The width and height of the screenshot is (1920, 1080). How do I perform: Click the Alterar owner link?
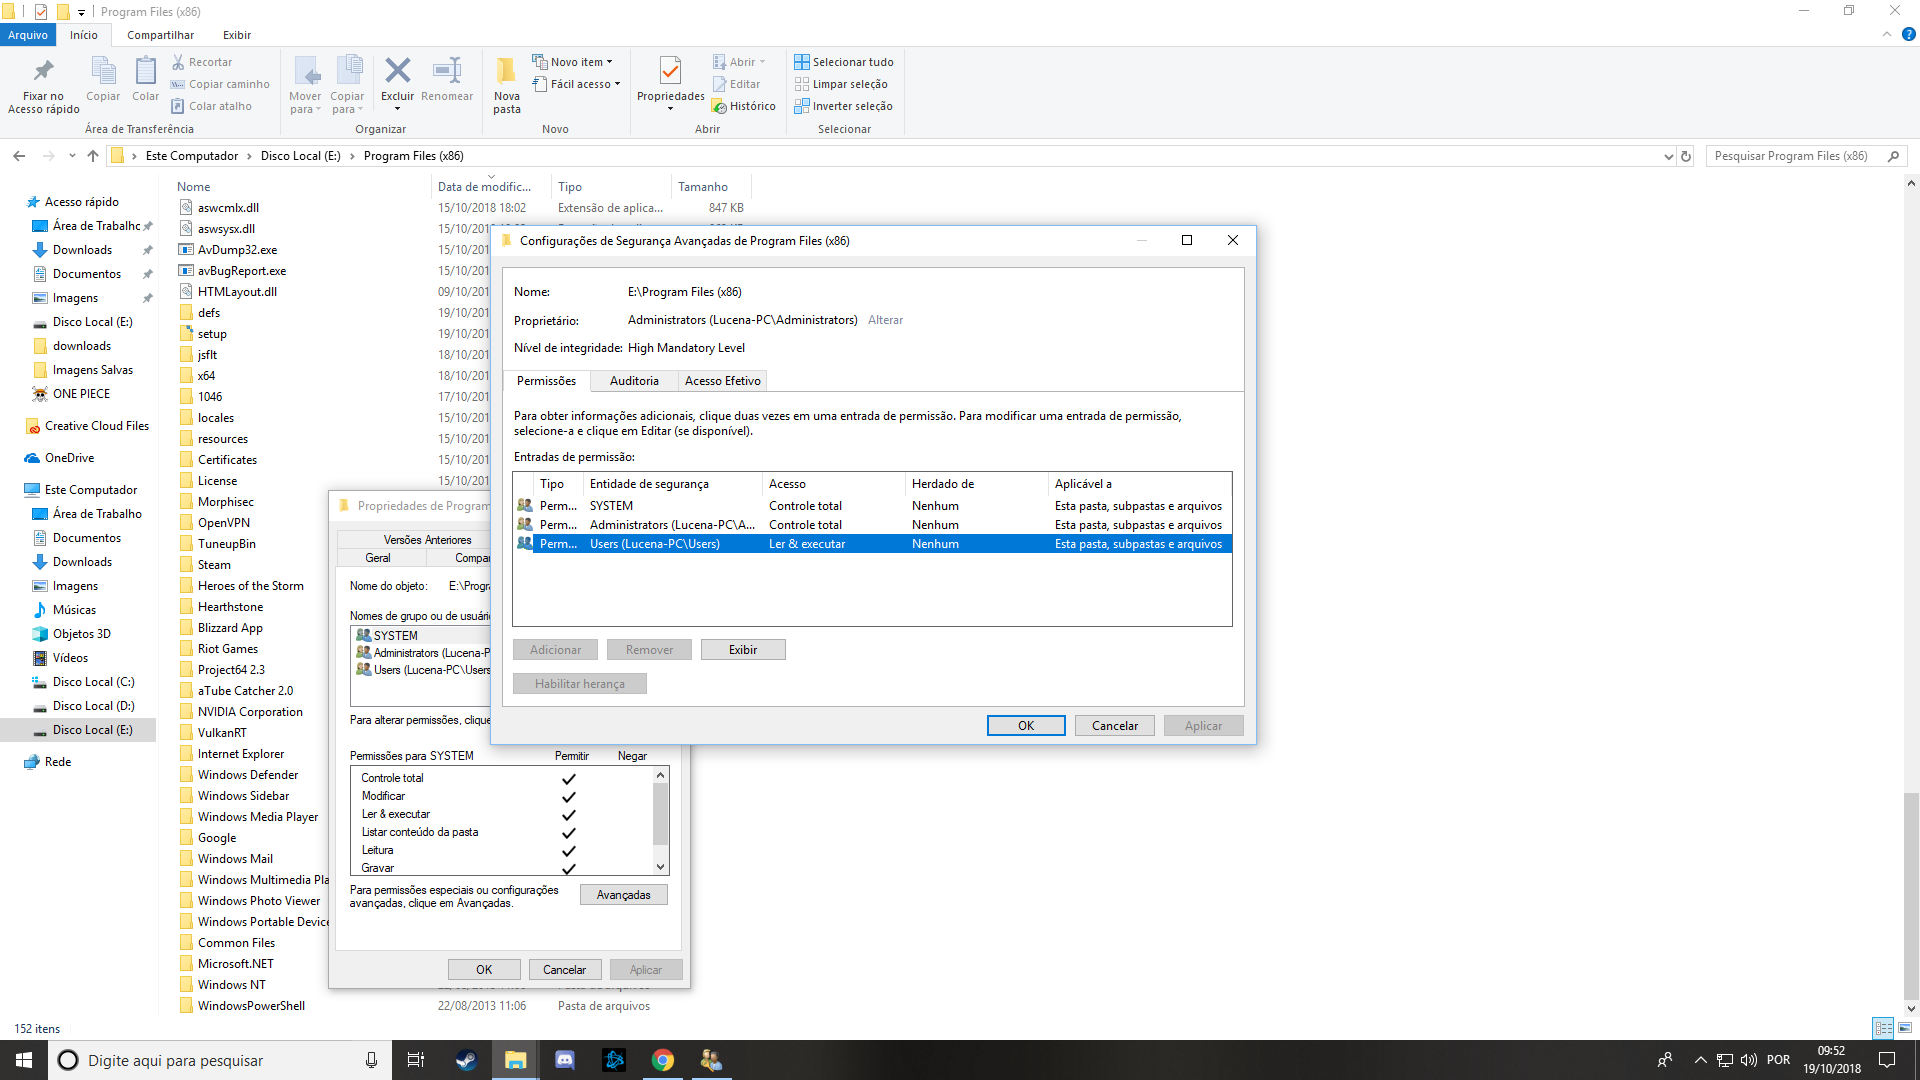(885, 320)
